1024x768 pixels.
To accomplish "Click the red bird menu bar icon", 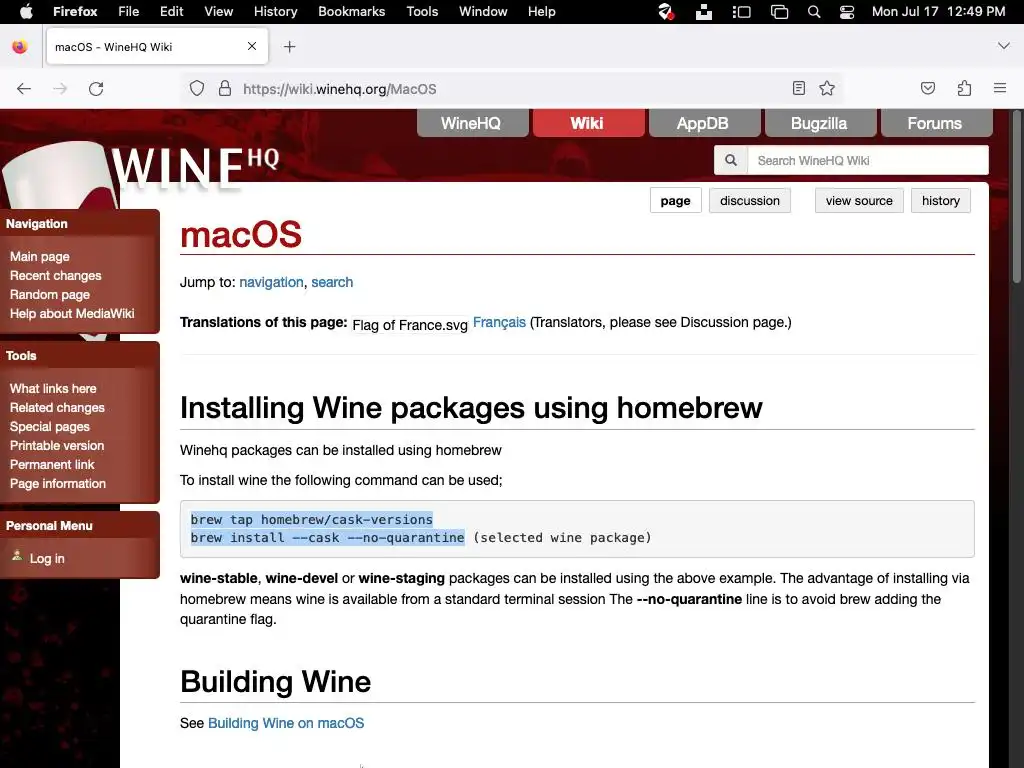I will (x=665, y=11).
